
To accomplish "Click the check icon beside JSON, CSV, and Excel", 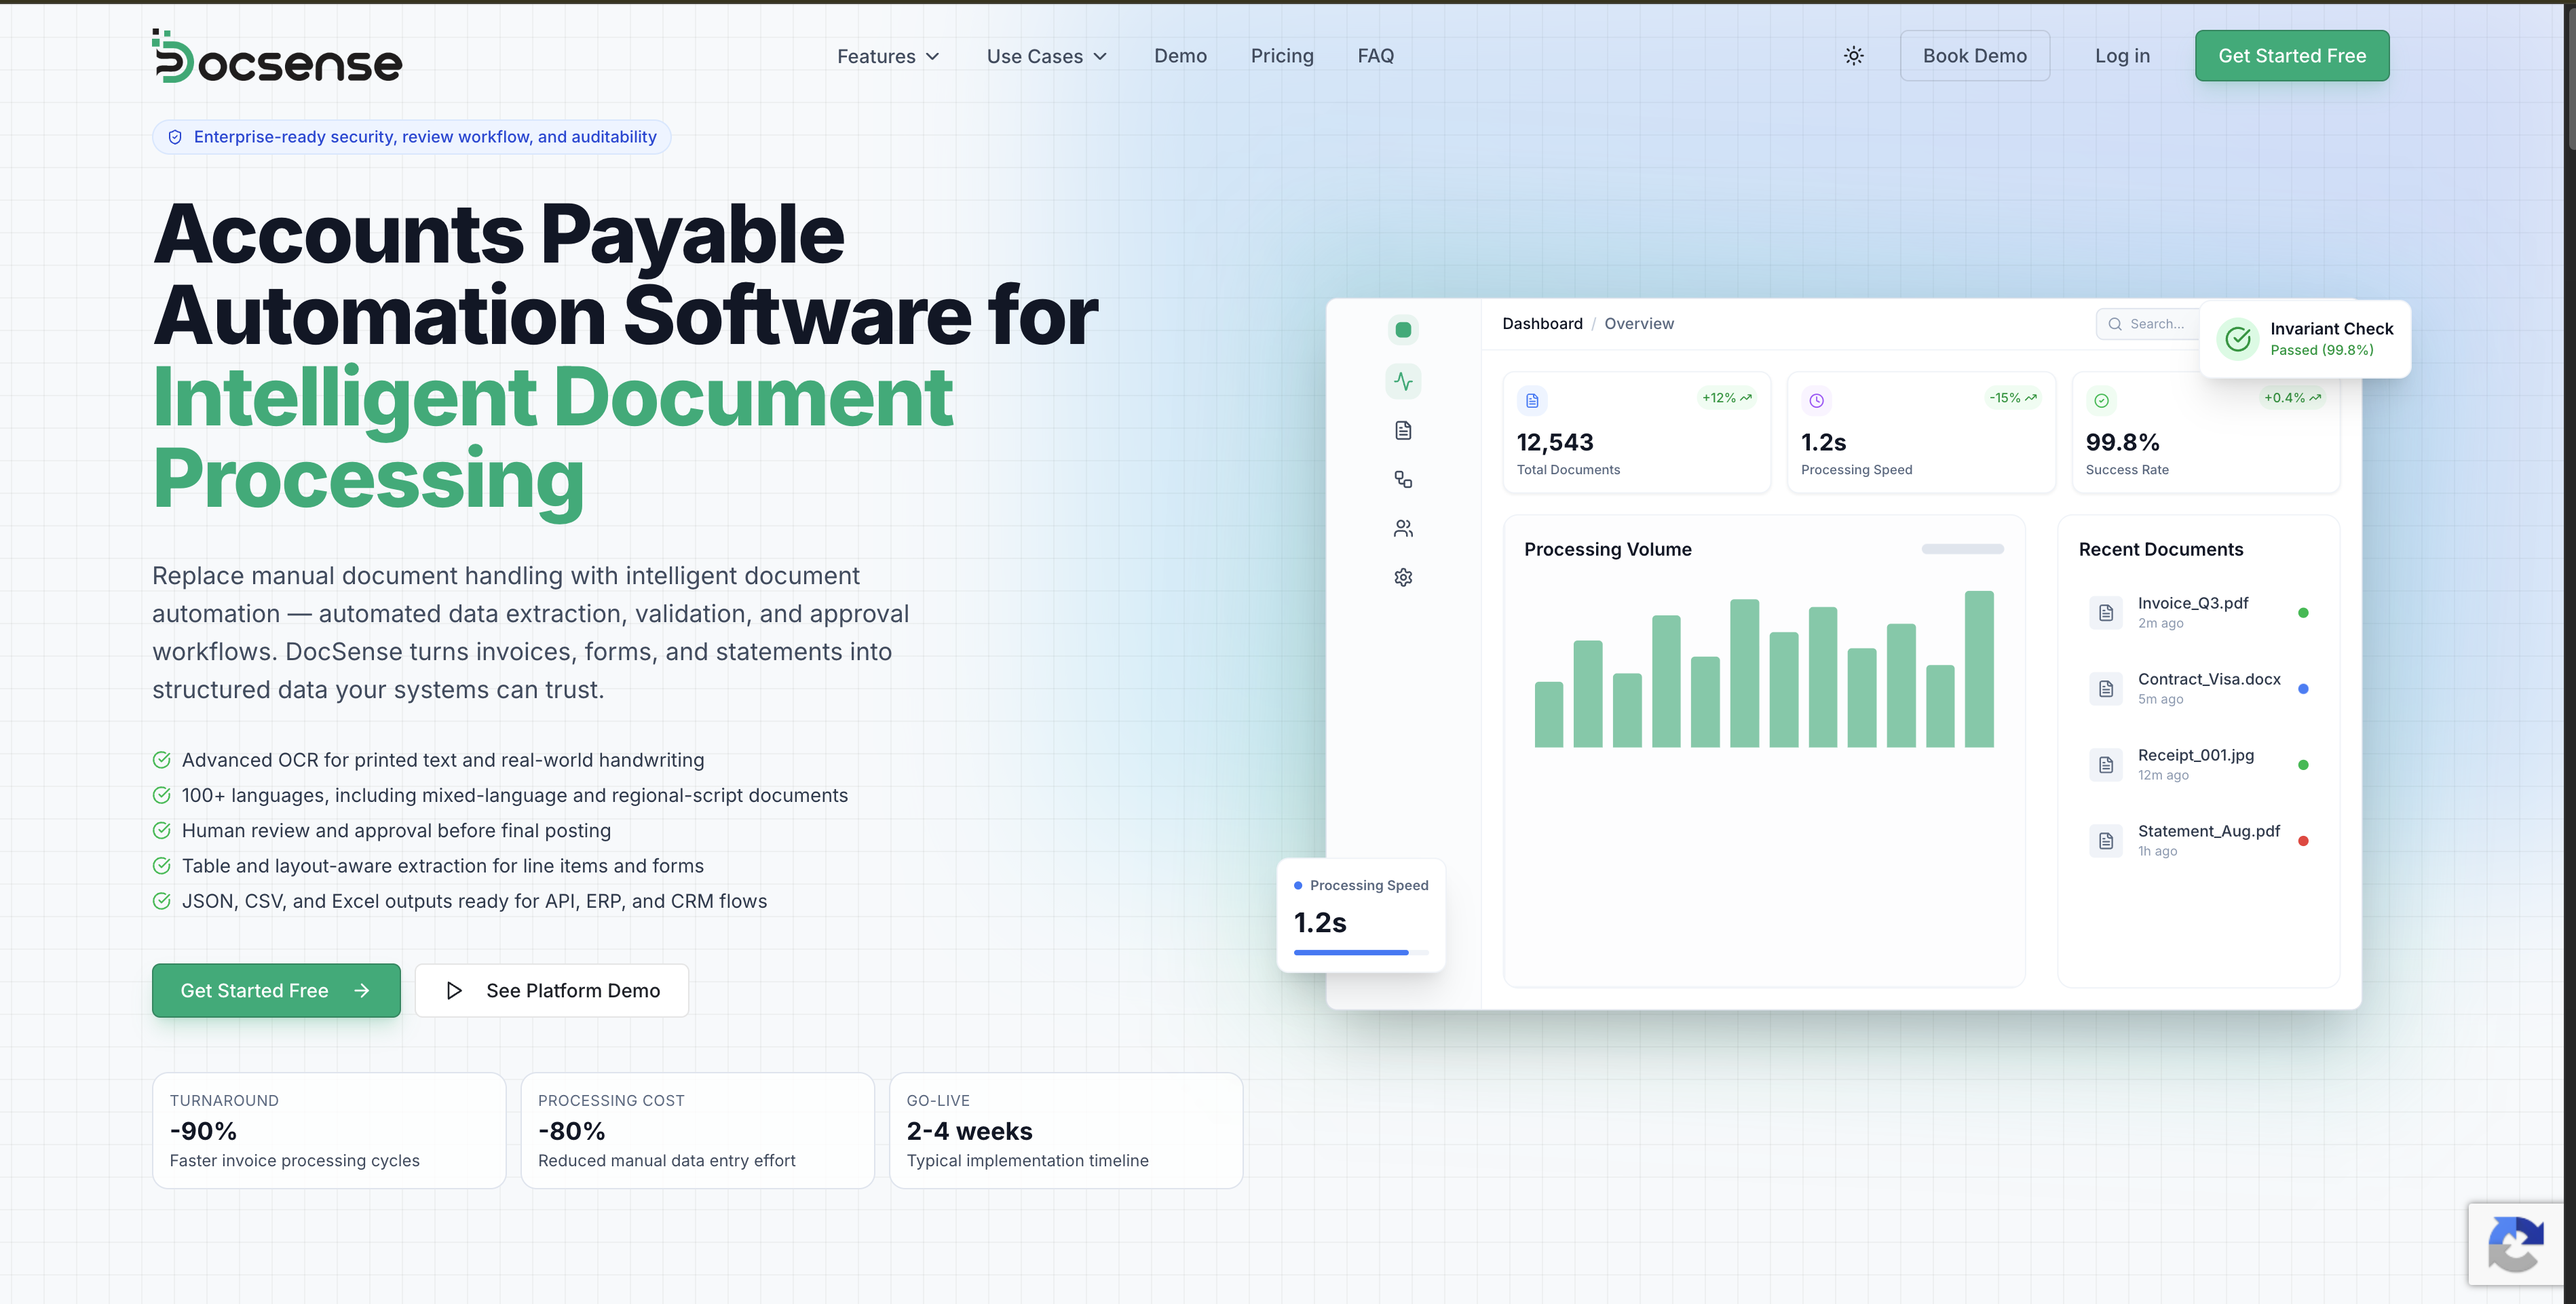I will [x=161, y=901].
